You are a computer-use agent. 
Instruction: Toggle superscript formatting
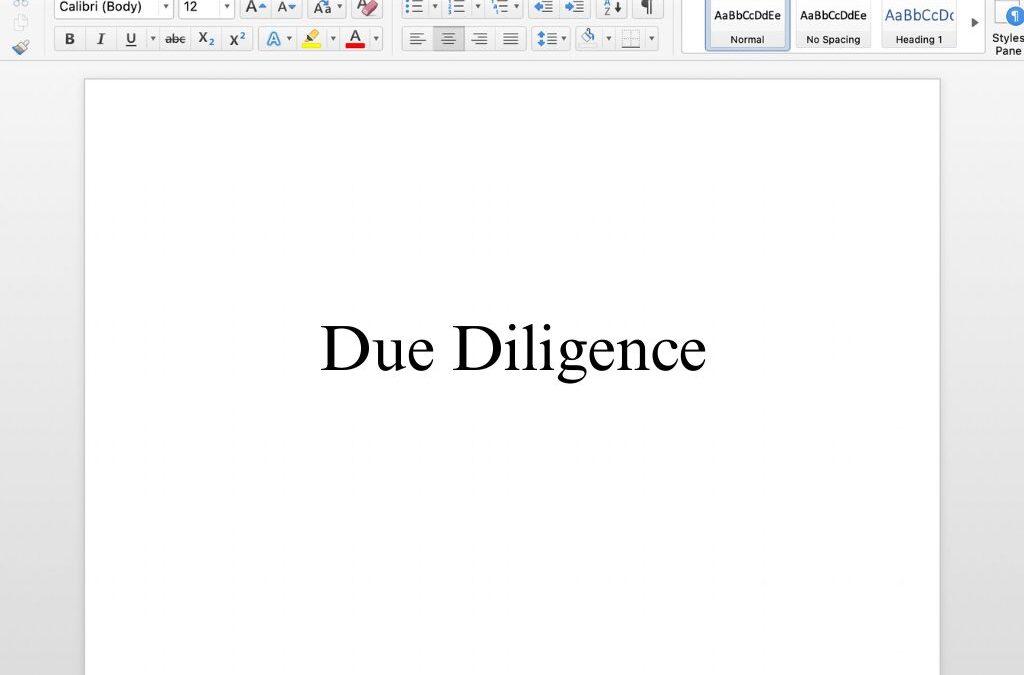tap(237, 39)
